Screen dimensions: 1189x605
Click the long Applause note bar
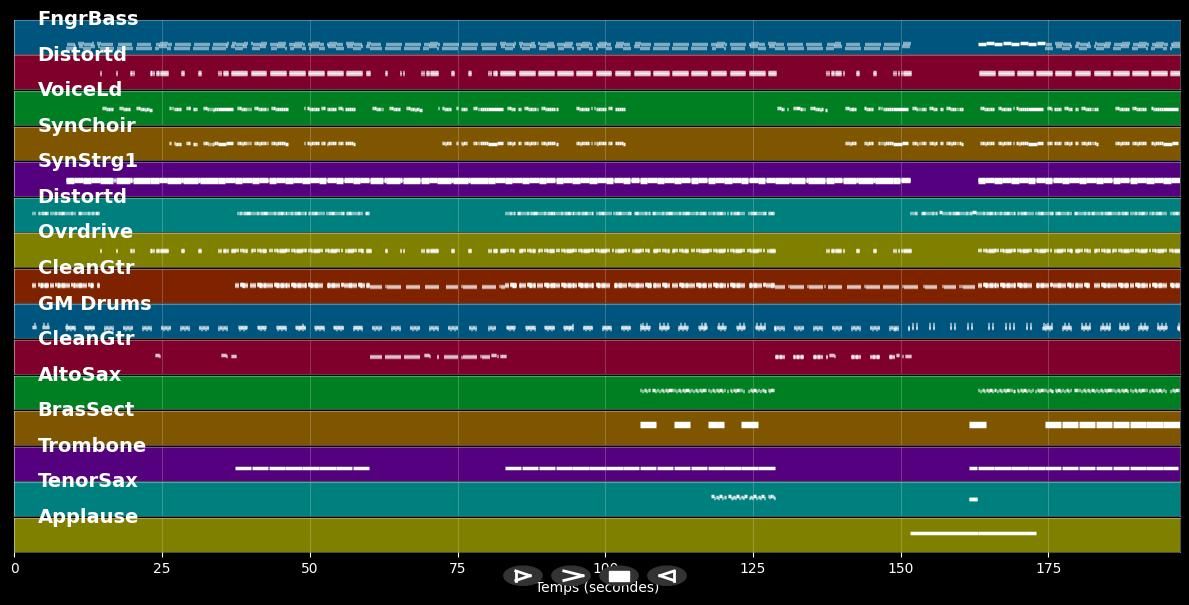click(972, 533)
